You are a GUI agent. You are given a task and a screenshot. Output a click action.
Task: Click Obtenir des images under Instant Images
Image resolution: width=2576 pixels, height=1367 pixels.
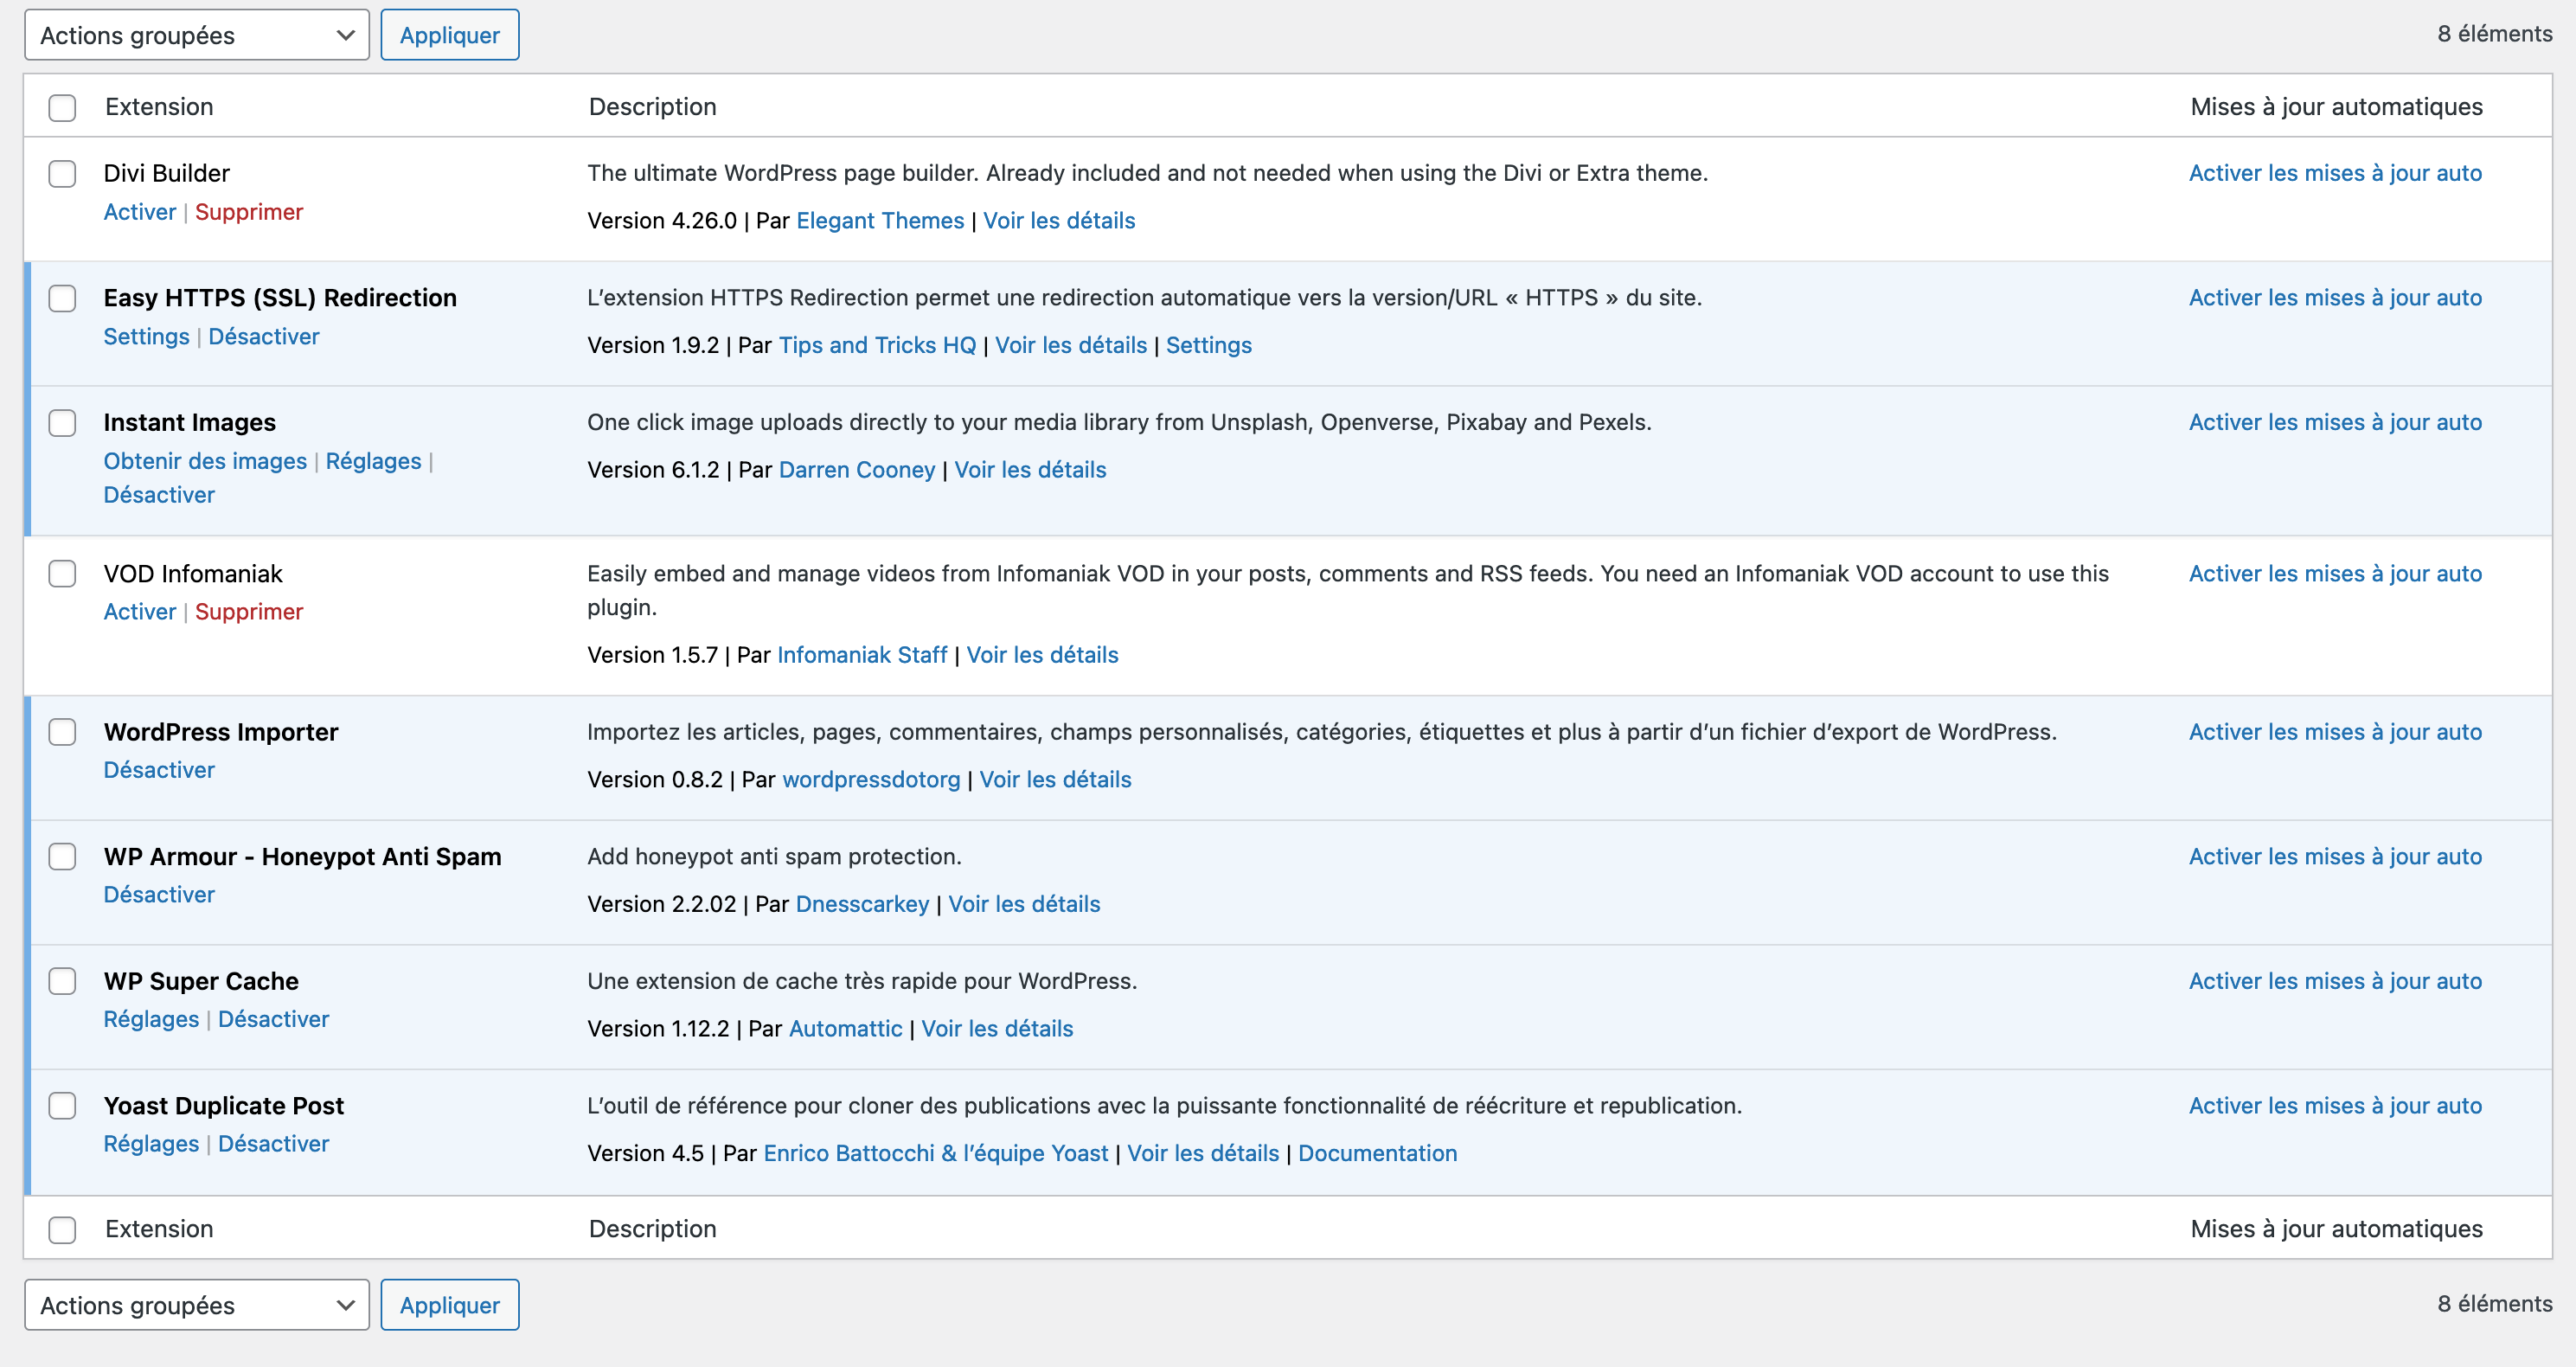(205, 461)
